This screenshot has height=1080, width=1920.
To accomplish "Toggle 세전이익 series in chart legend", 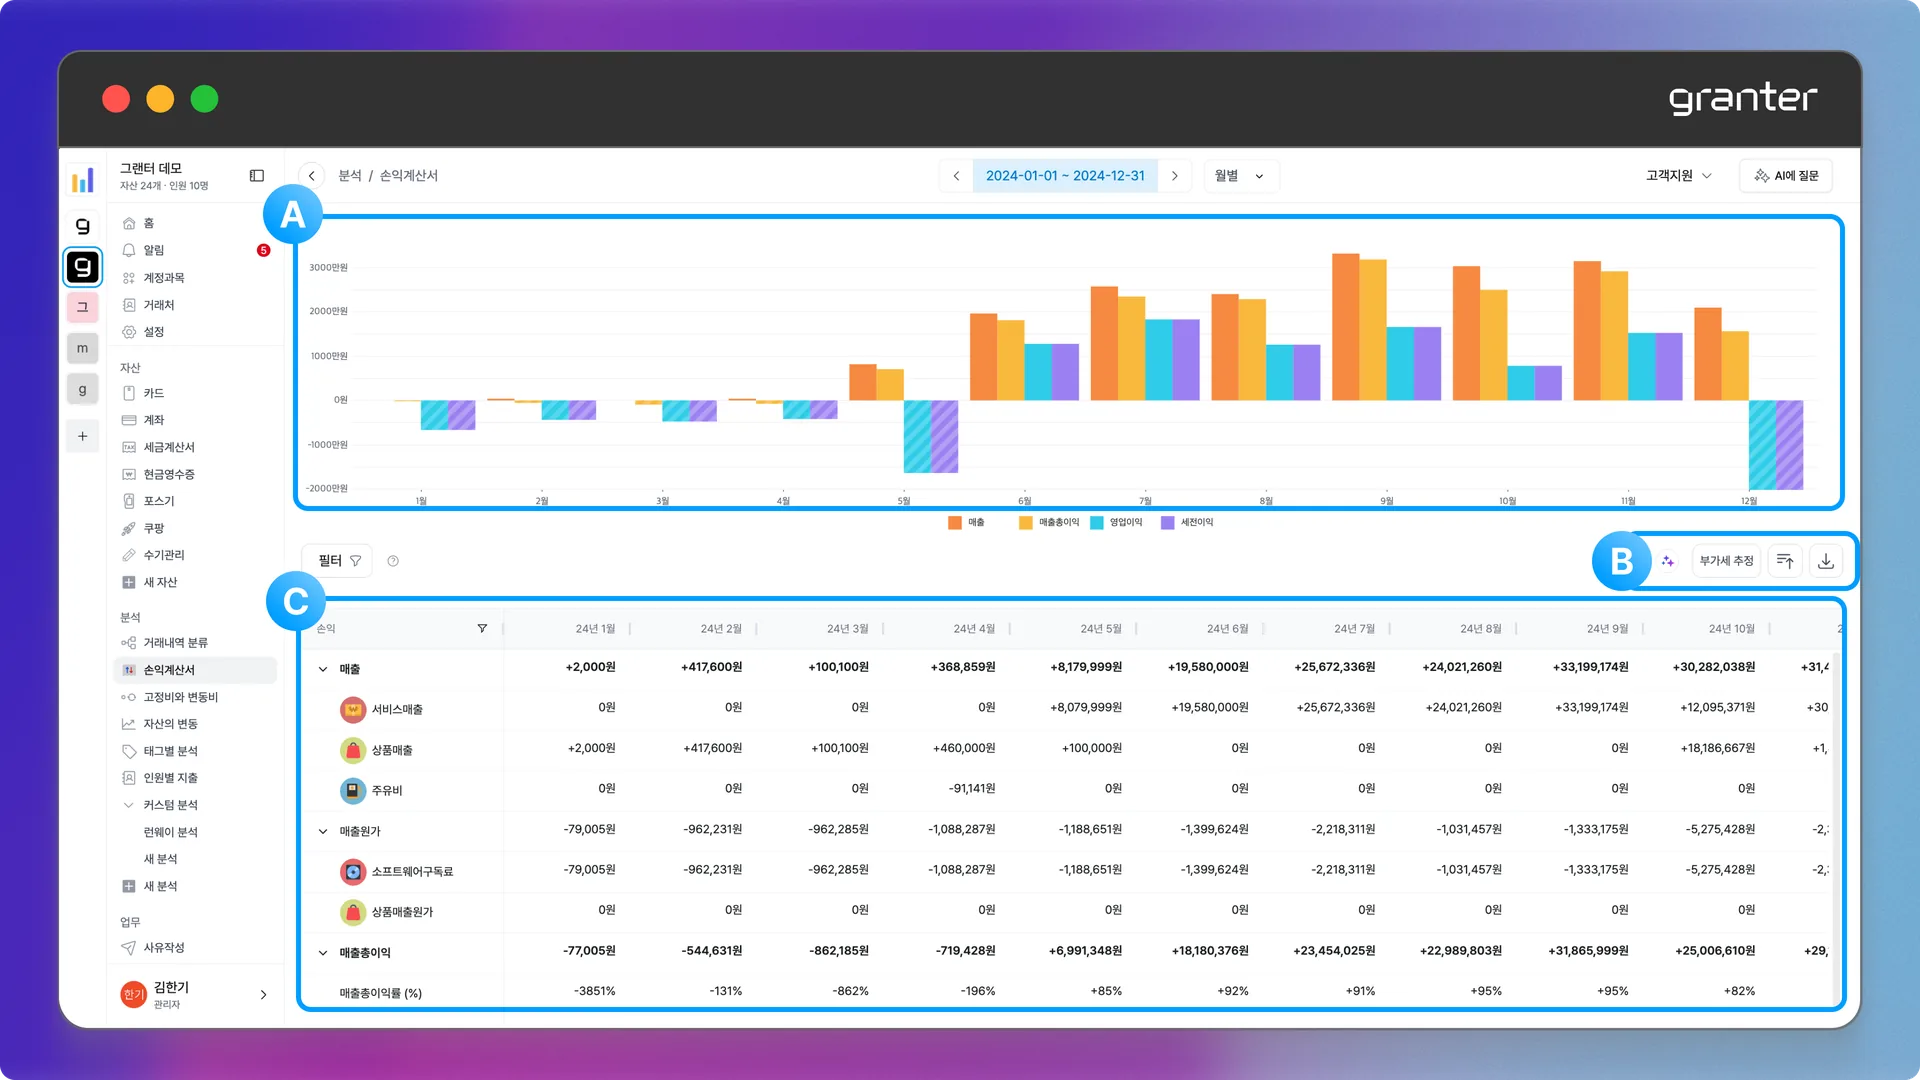I will click(x=1187, y=522).
